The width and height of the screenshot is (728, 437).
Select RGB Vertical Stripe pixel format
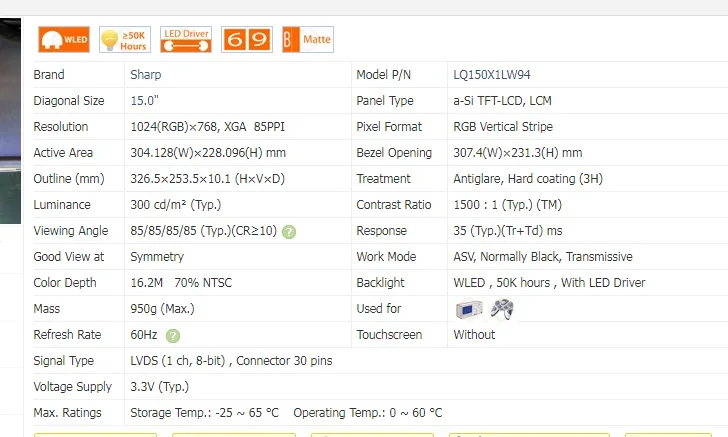(503, 127)
